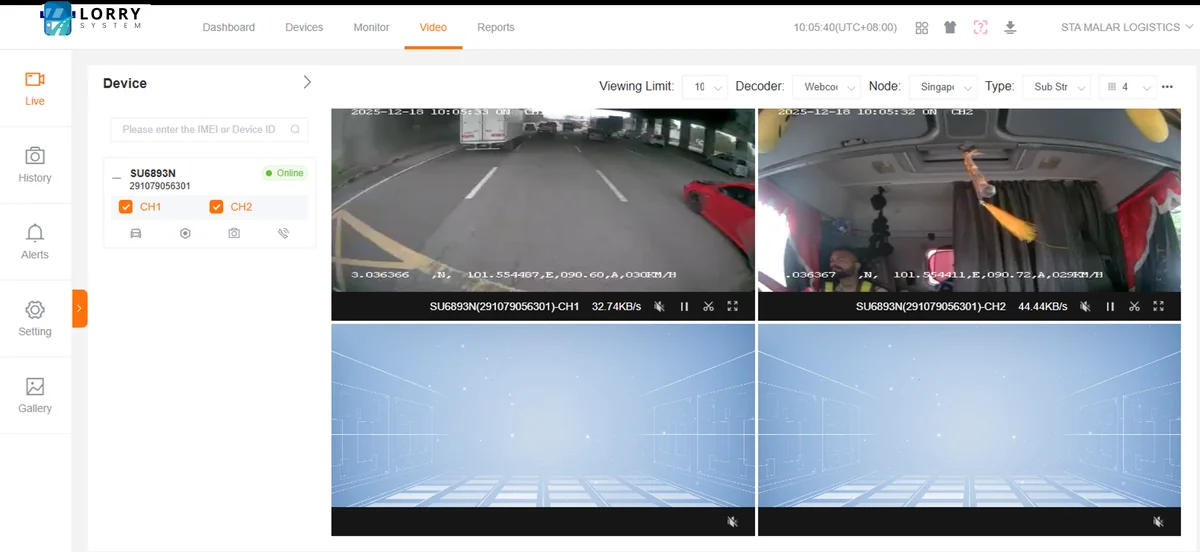Image resolution: width=1200 pixels, height=552 pixels.
Task: Select the CH2 cabin camera video
Action: click(x=969, y=200)
